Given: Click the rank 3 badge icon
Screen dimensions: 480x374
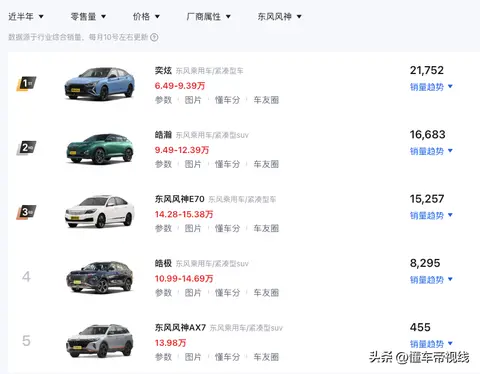Looking at the screenshot, I should point(26,212).
